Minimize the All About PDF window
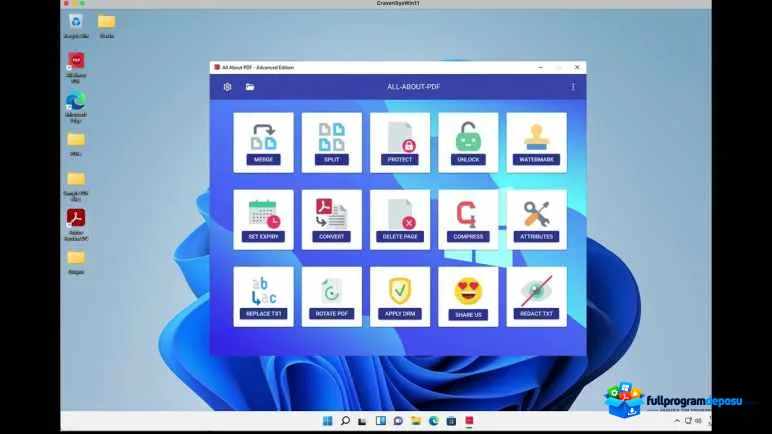Image resolution: width=772 pixels, height=434 pixels. coord(541,67)
